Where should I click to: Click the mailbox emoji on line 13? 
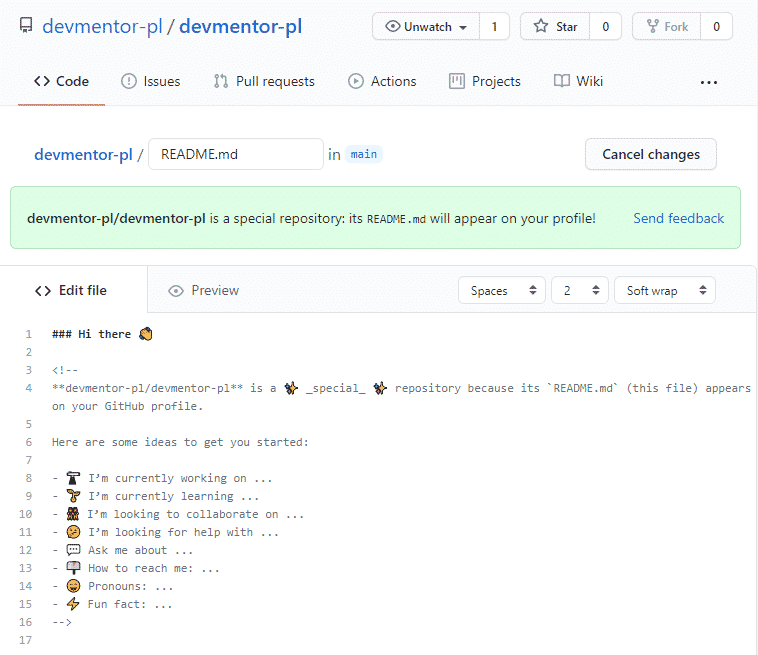(x=73, y=568)
